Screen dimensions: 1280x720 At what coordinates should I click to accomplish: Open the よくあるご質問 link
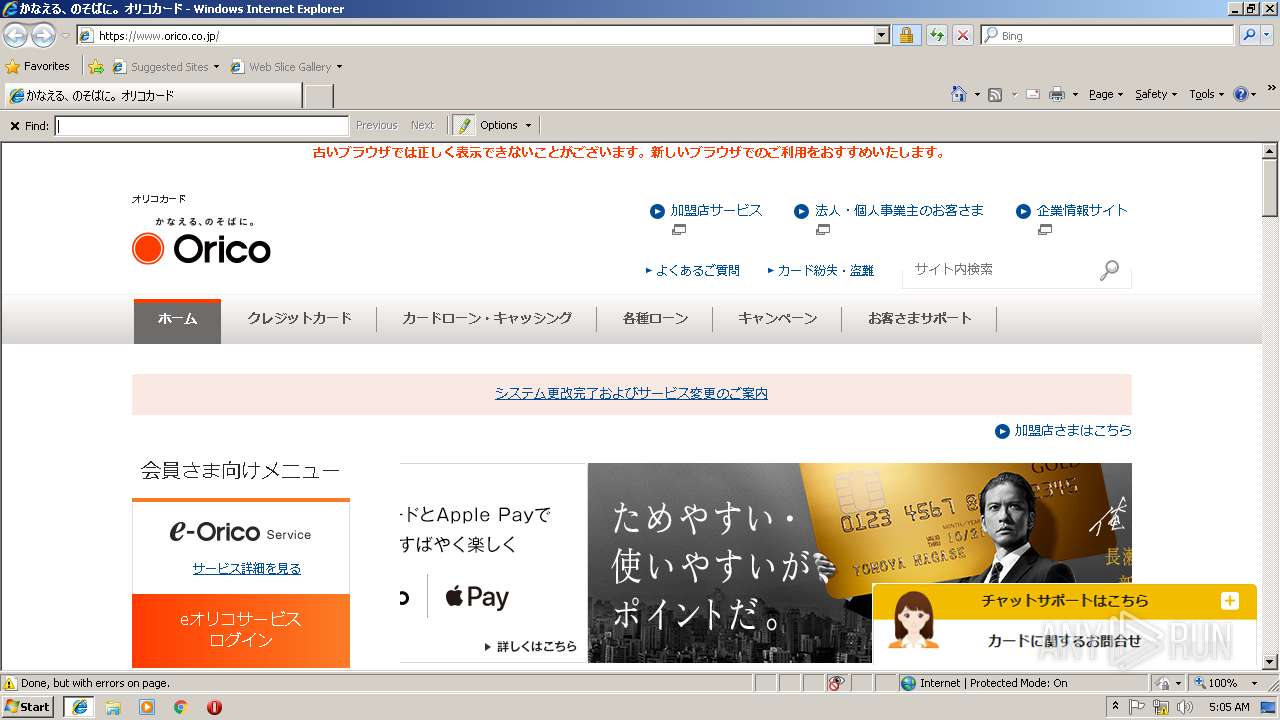pos(697,271)
